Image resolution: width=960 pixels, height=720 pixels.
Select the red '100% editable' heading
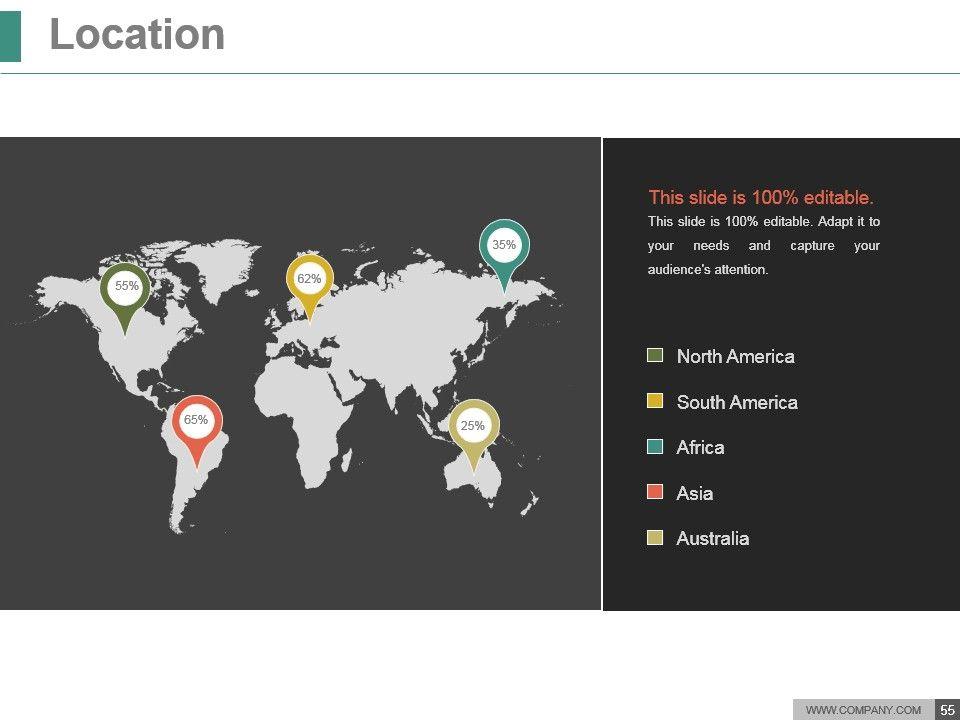click(761, 197)
